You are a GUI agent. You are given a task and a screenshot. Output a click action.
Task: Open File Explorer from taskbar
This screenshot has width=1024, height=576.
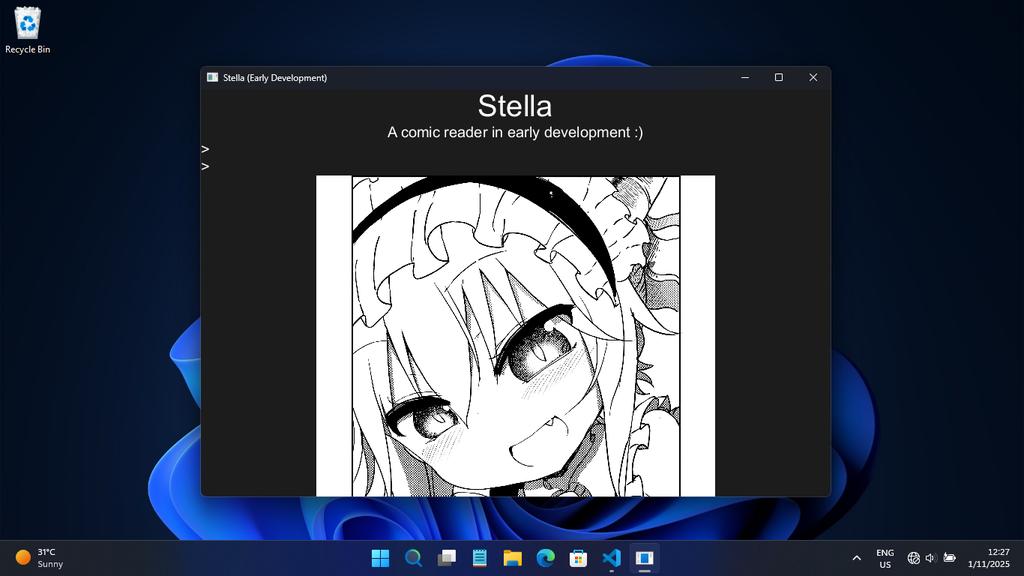click(513, 558)
